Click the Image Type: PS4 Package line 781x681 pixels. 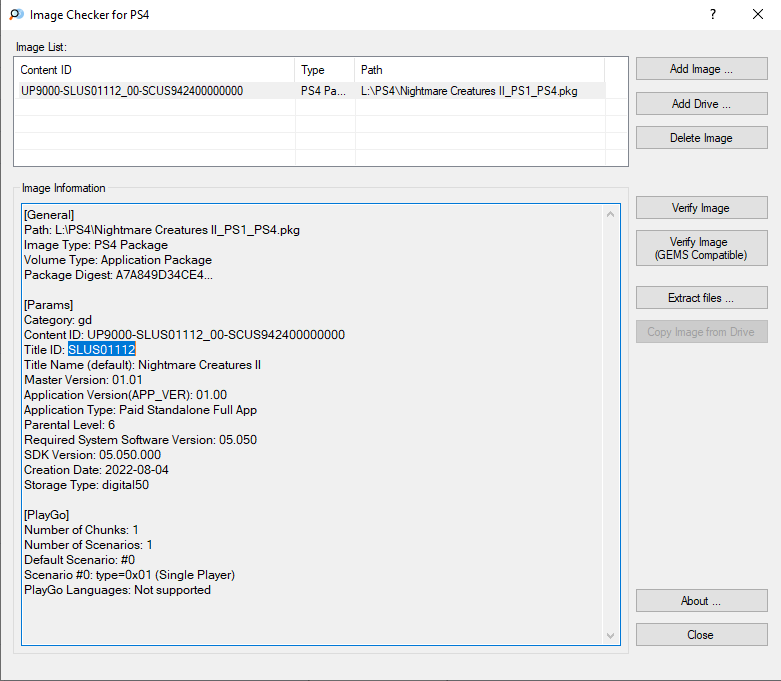pyautogui.click(x=96, y=245)
